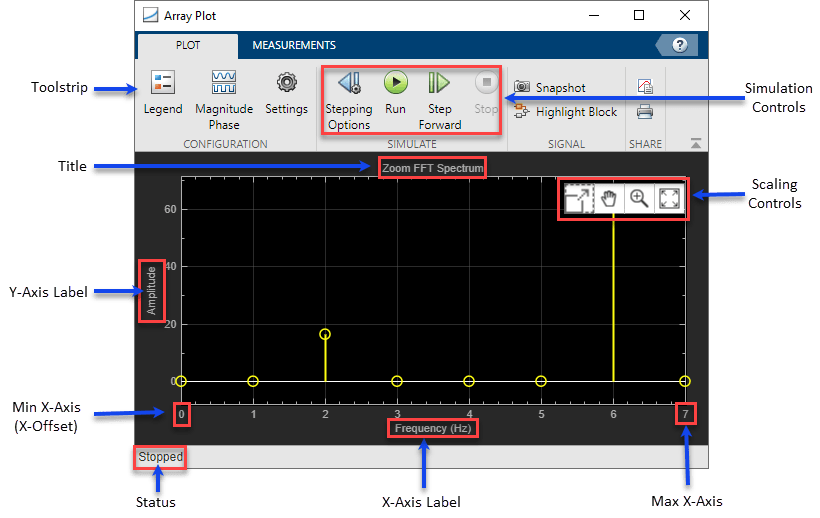Screen dimensions: 820x518
Task: Click x-axis tick label 7
Action: 685,415
